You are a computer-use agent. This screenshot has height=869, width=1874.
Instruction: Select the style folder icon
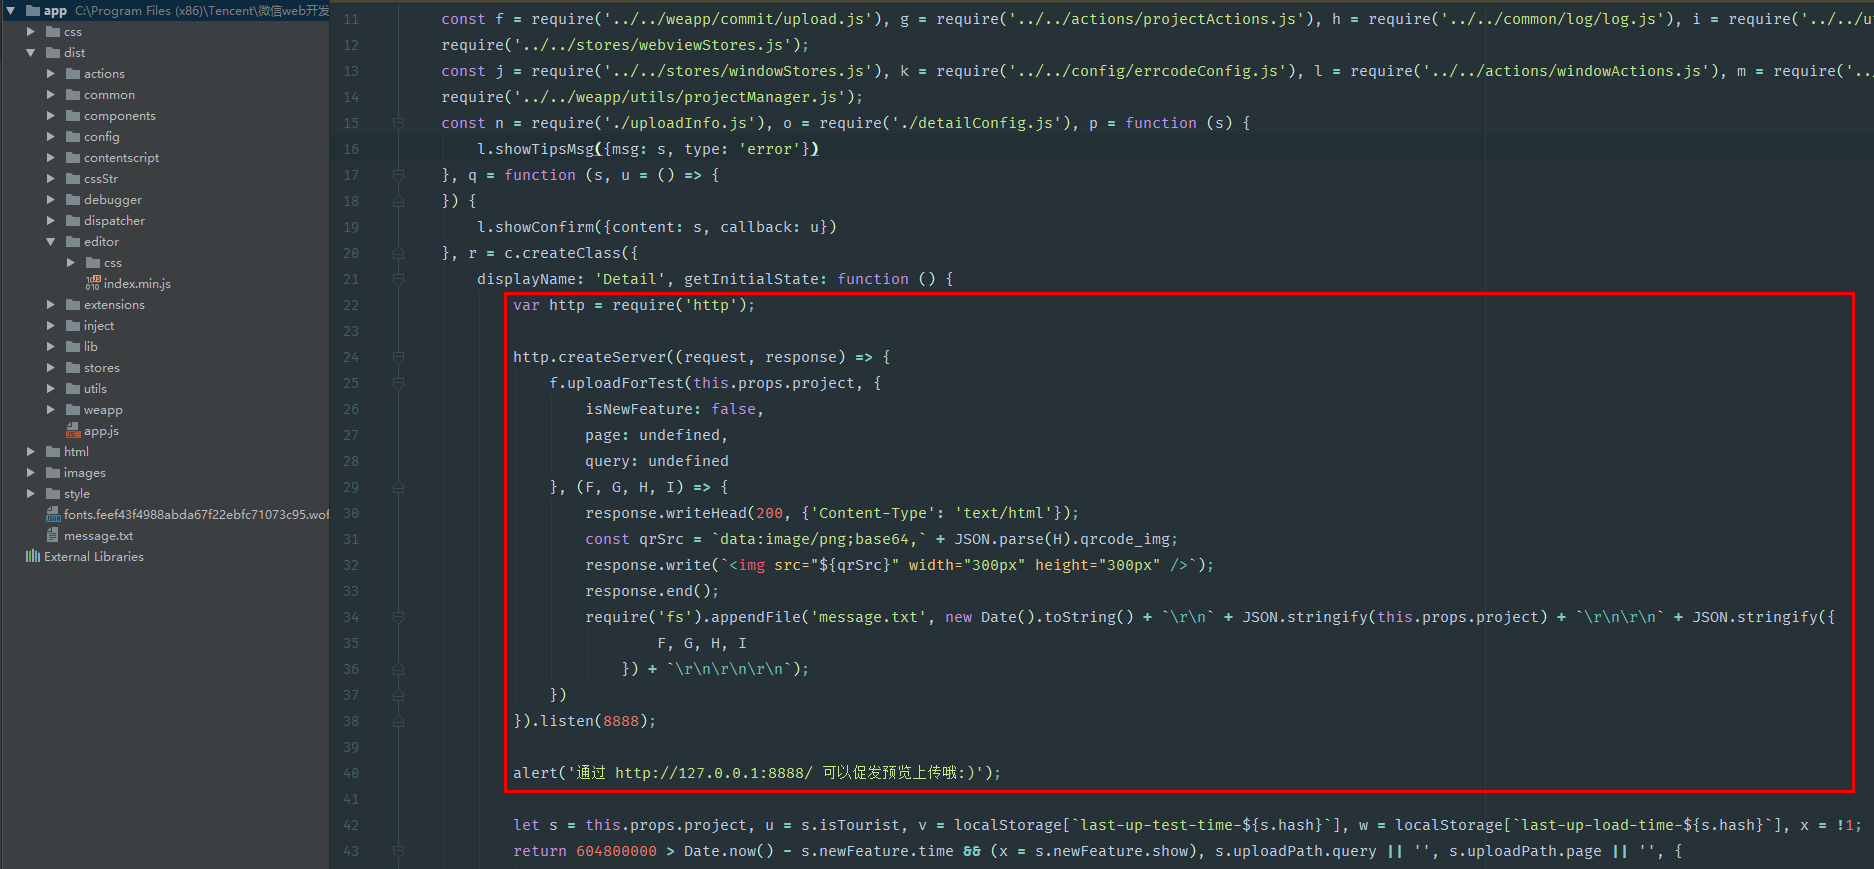[x=53, y=494]
